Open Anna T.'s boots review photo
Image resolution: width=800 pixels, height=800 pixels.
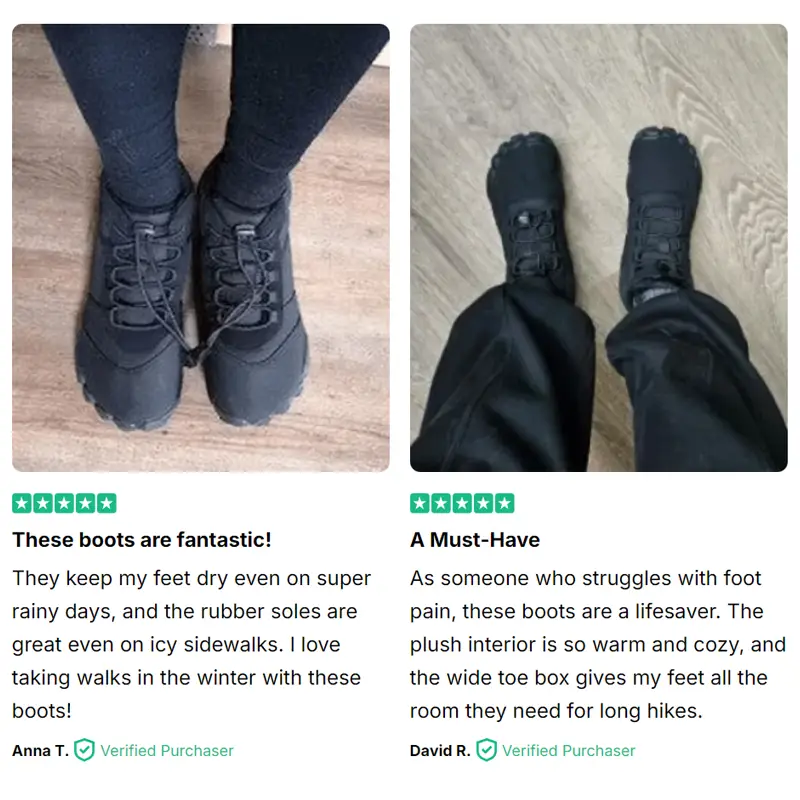click(x=201, y=247)
